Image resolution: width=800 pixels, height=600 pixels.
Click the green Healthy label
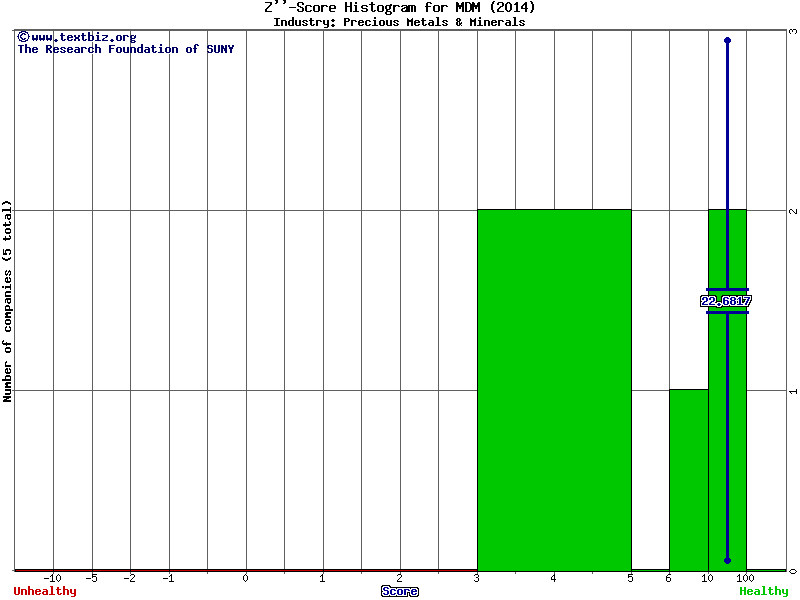pos(764,591)
